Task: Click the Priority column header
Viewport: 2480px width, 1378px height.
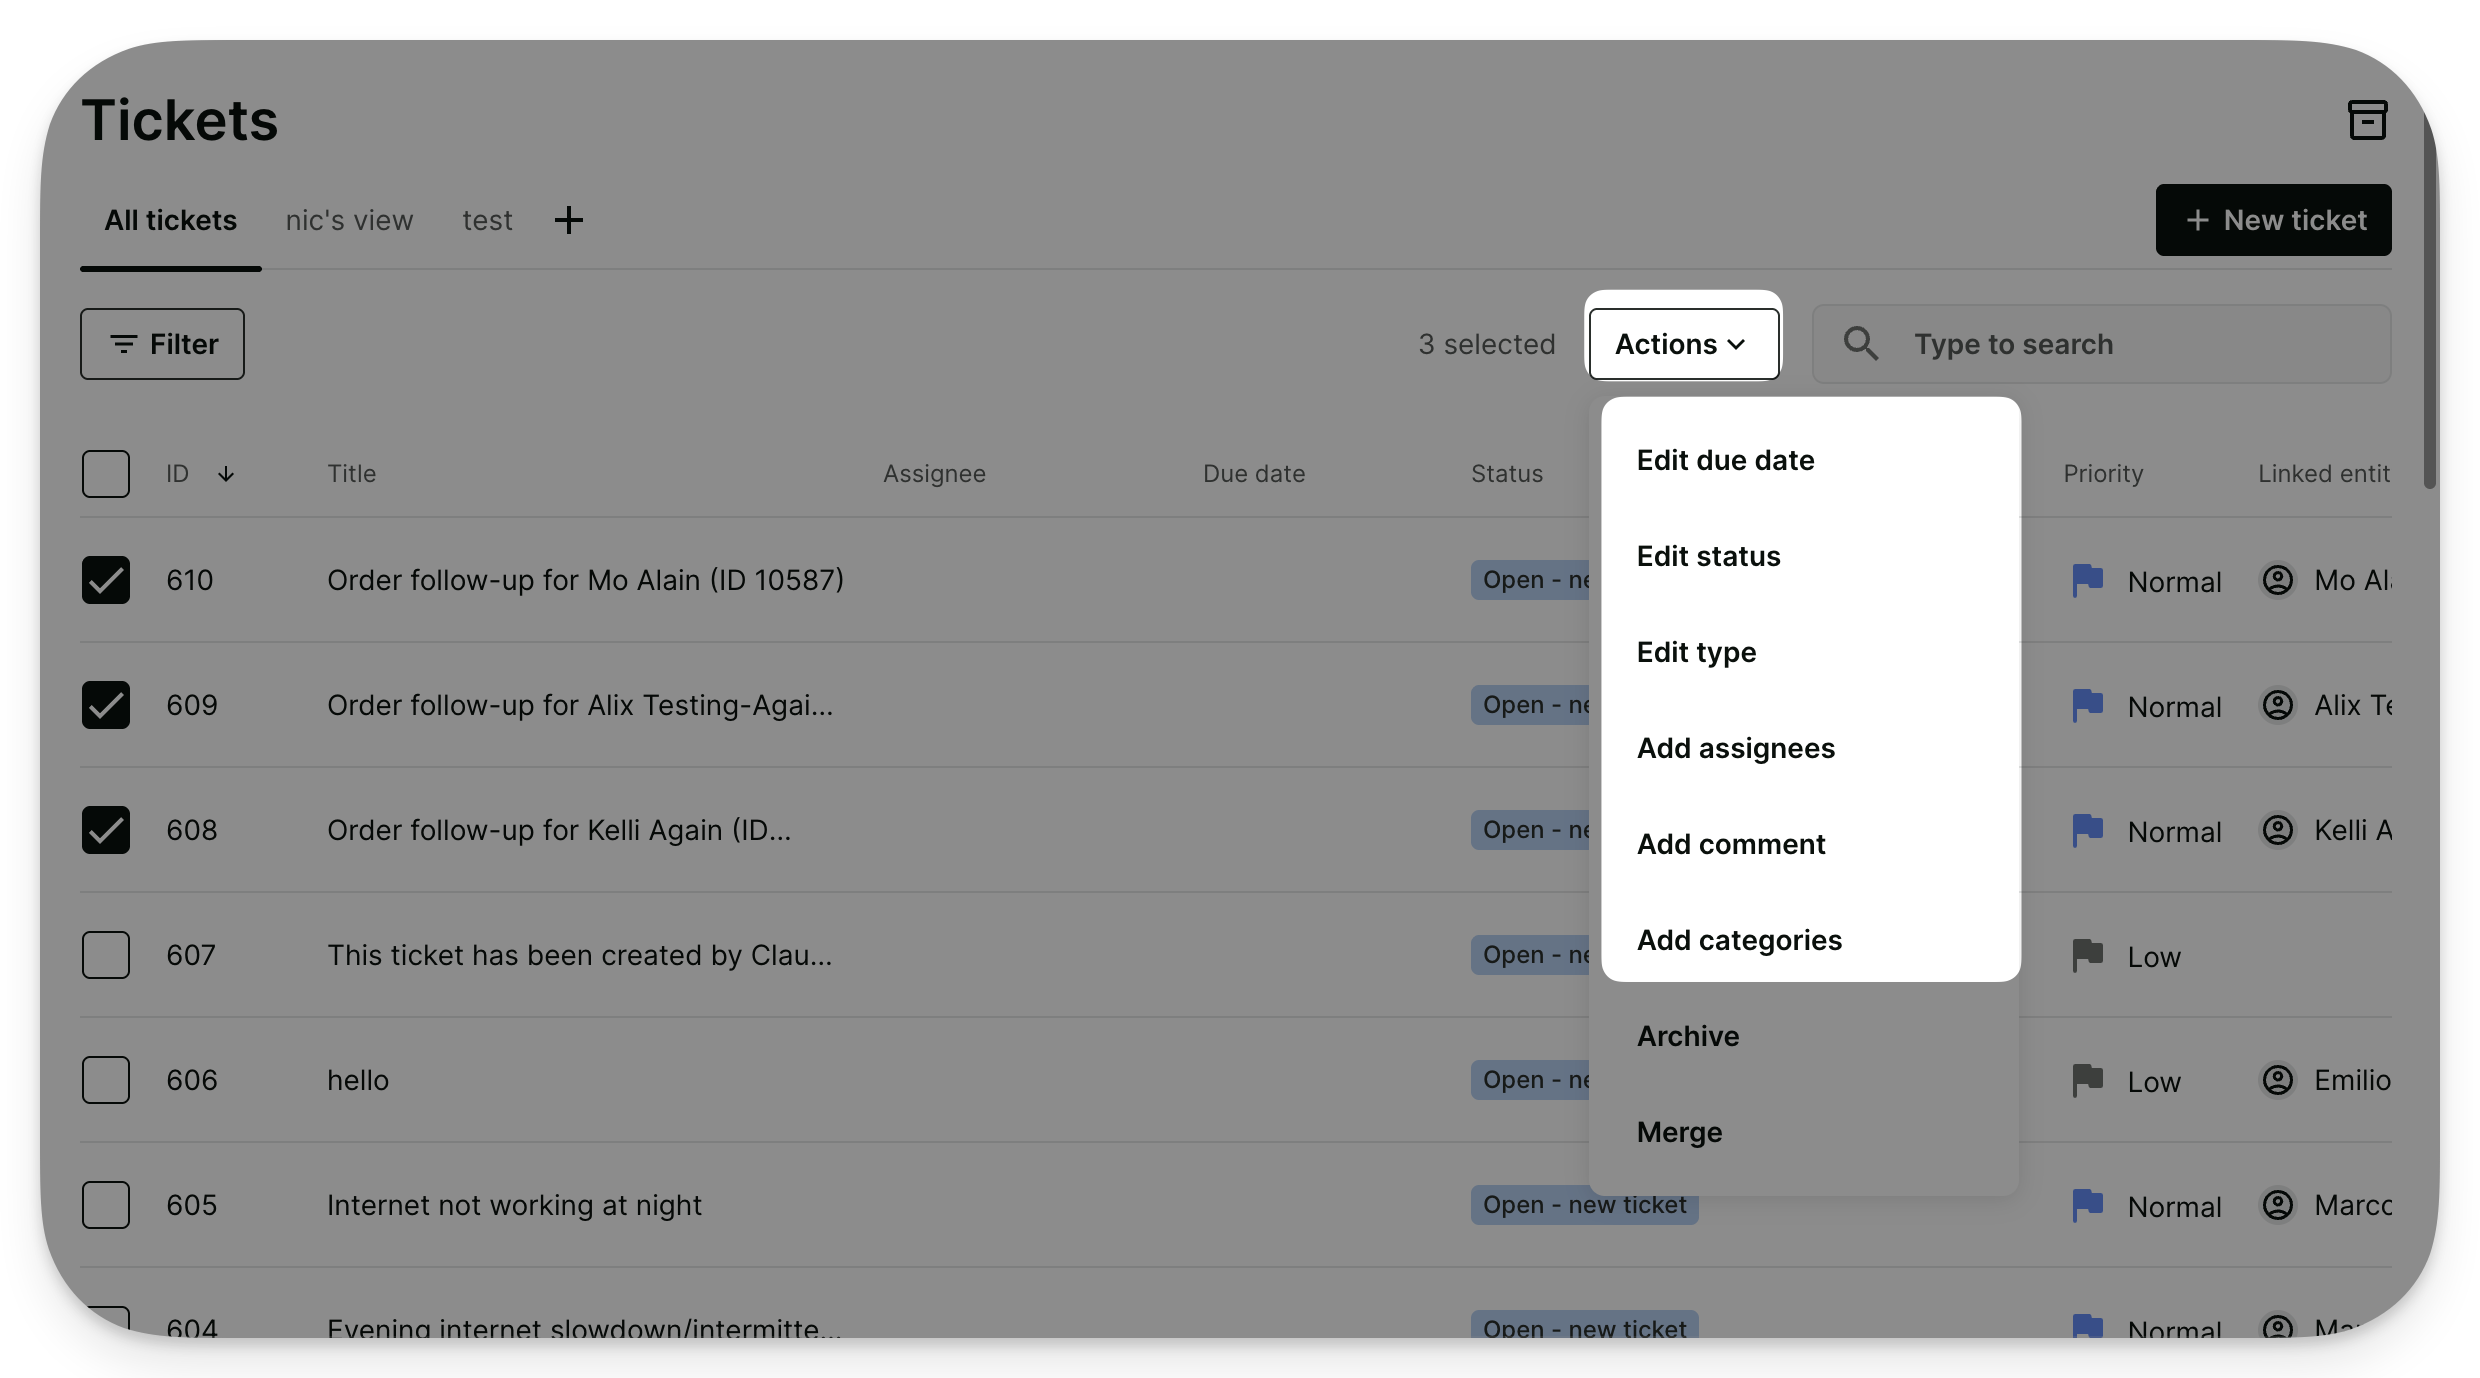Action: [2104, 474]
